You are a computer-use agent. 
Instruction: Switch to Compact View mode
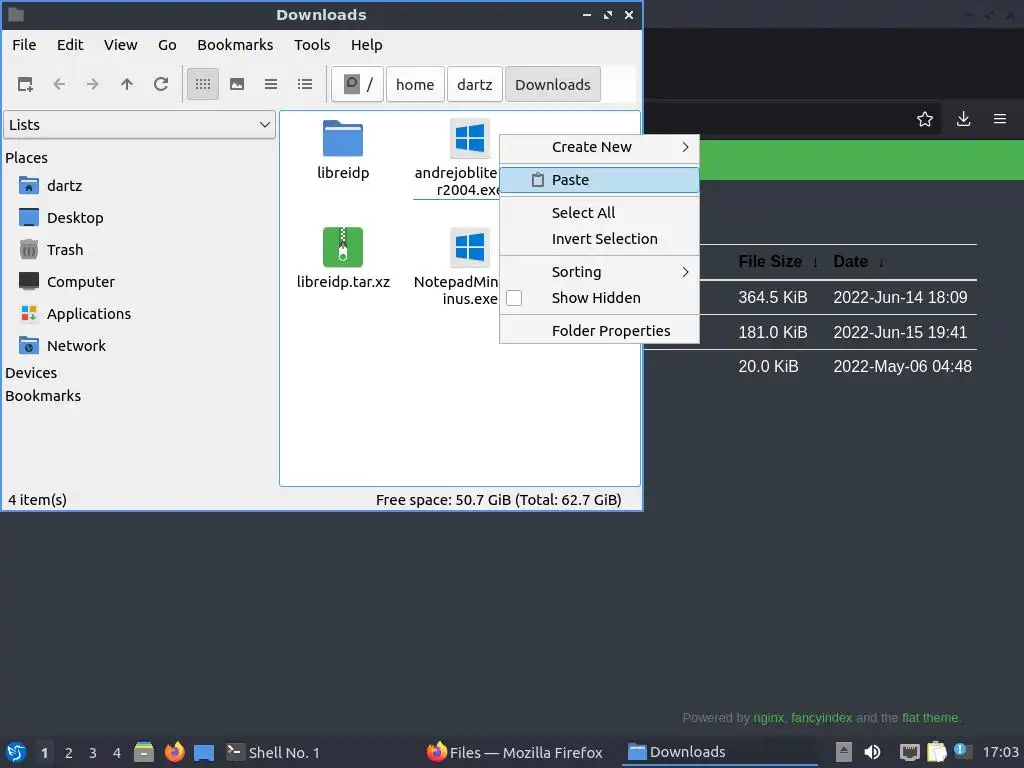271,84
